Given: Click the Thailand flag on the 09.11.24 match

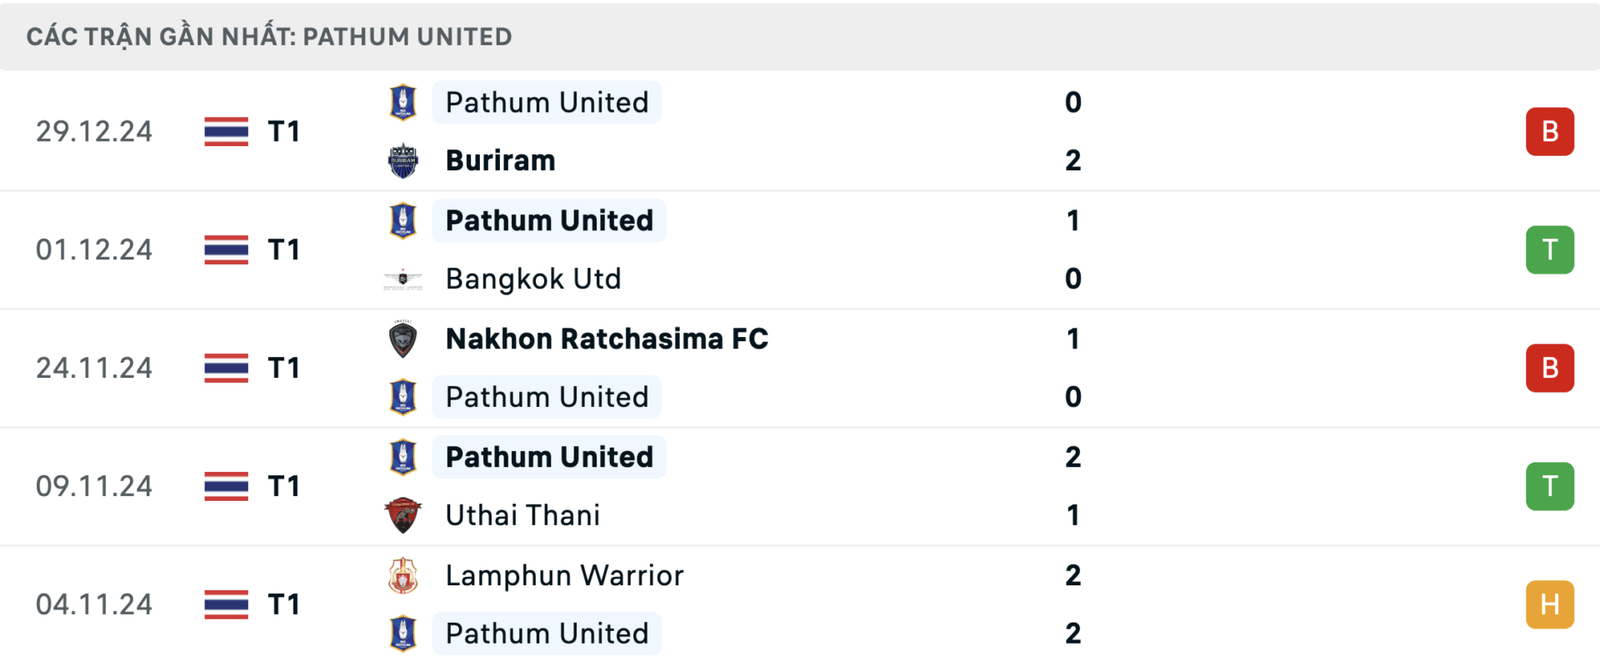Looking at the screenshot, I should click(x=226, y=486).
